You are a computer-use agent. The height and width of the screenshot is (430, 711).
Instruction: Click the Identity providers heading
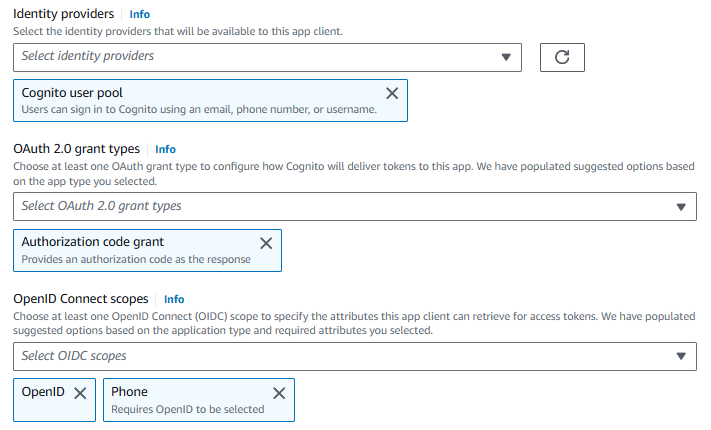click(x=63, y=14)
